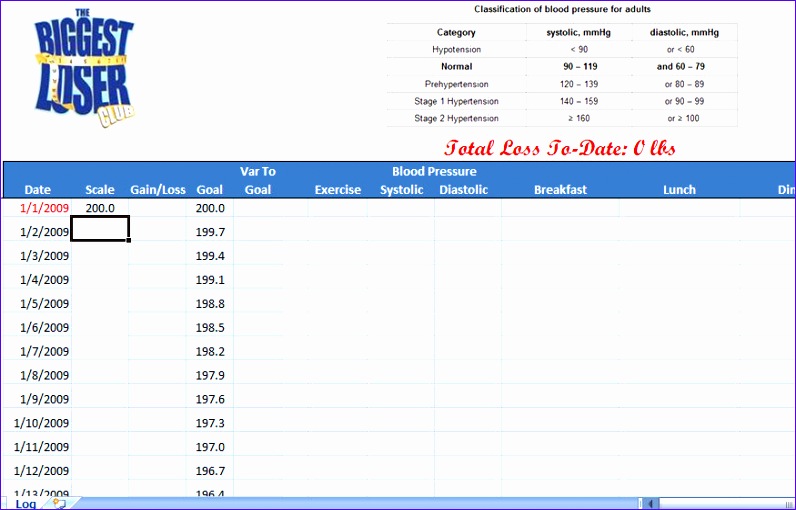Click the horizontal scrollbar track
This screenshot has height=510, width=796.
click(726, 504)
